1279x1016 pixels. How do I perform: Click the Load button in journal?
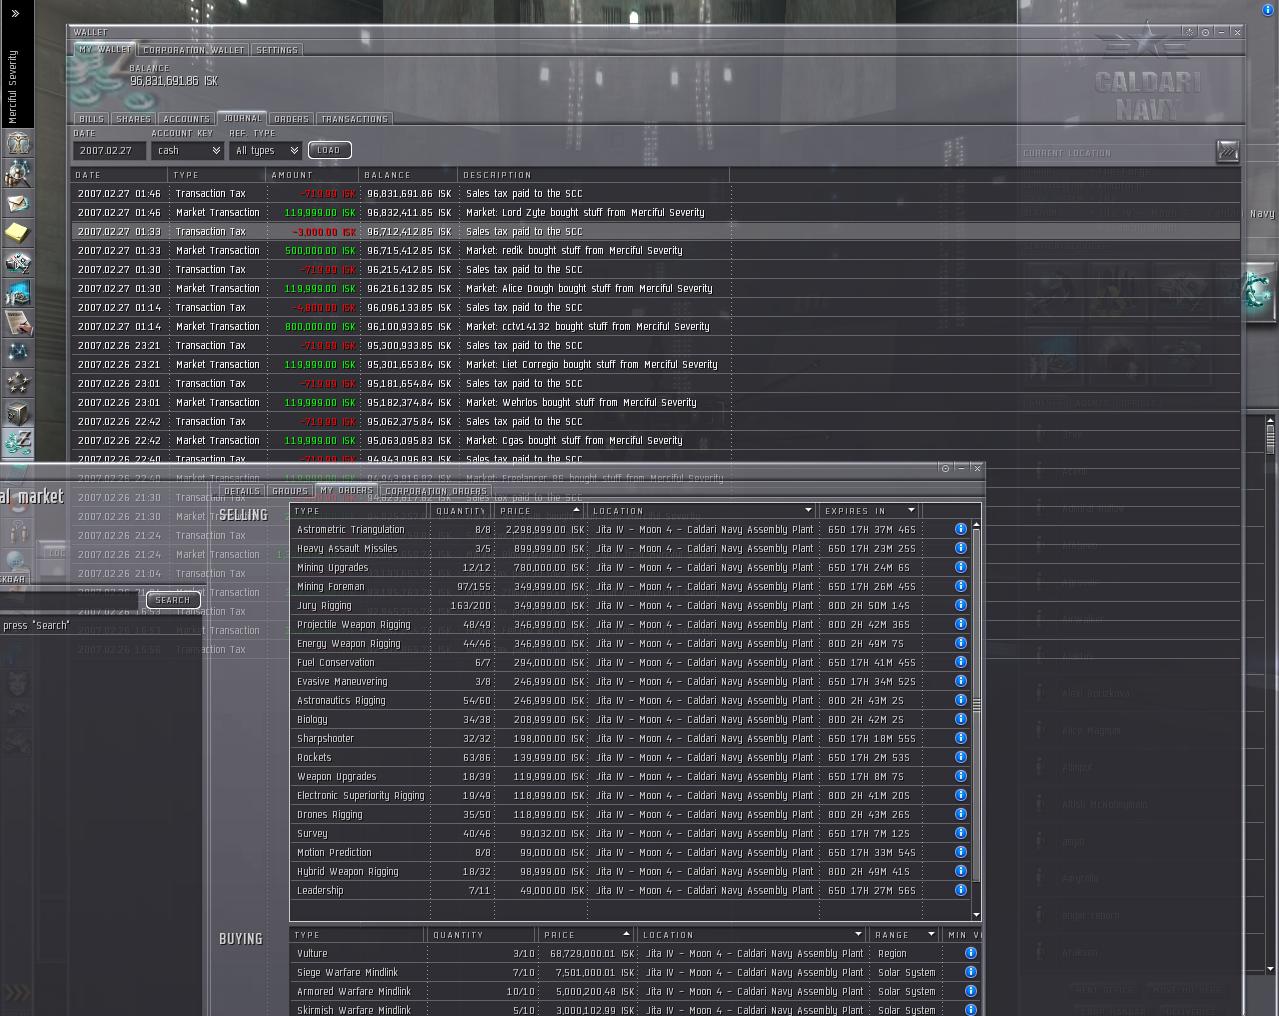(x=329, y=150)
